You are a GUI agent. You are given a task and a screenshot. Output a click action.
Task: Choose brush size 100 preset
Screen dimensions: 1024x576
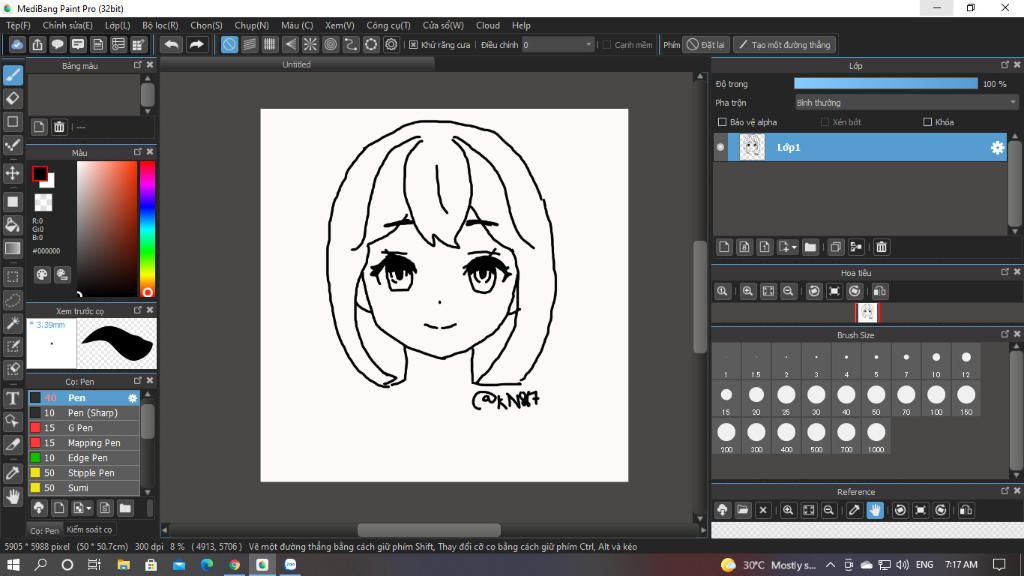click(x=936, y=398)
